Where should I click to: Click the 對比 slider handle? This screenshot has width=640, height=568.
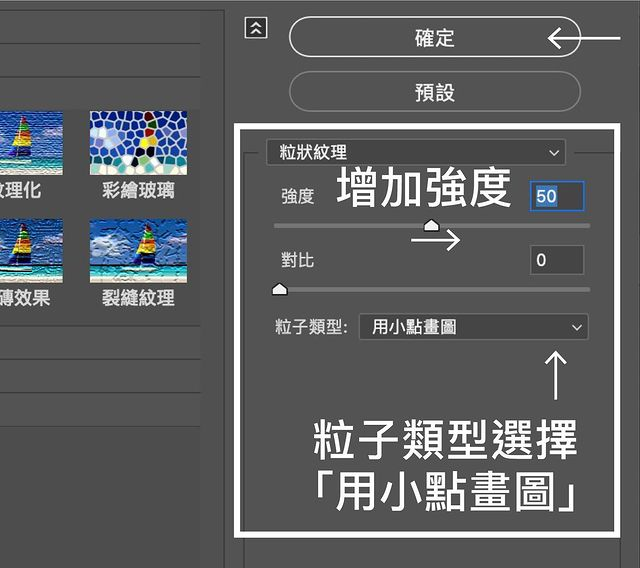coord(280,289)
